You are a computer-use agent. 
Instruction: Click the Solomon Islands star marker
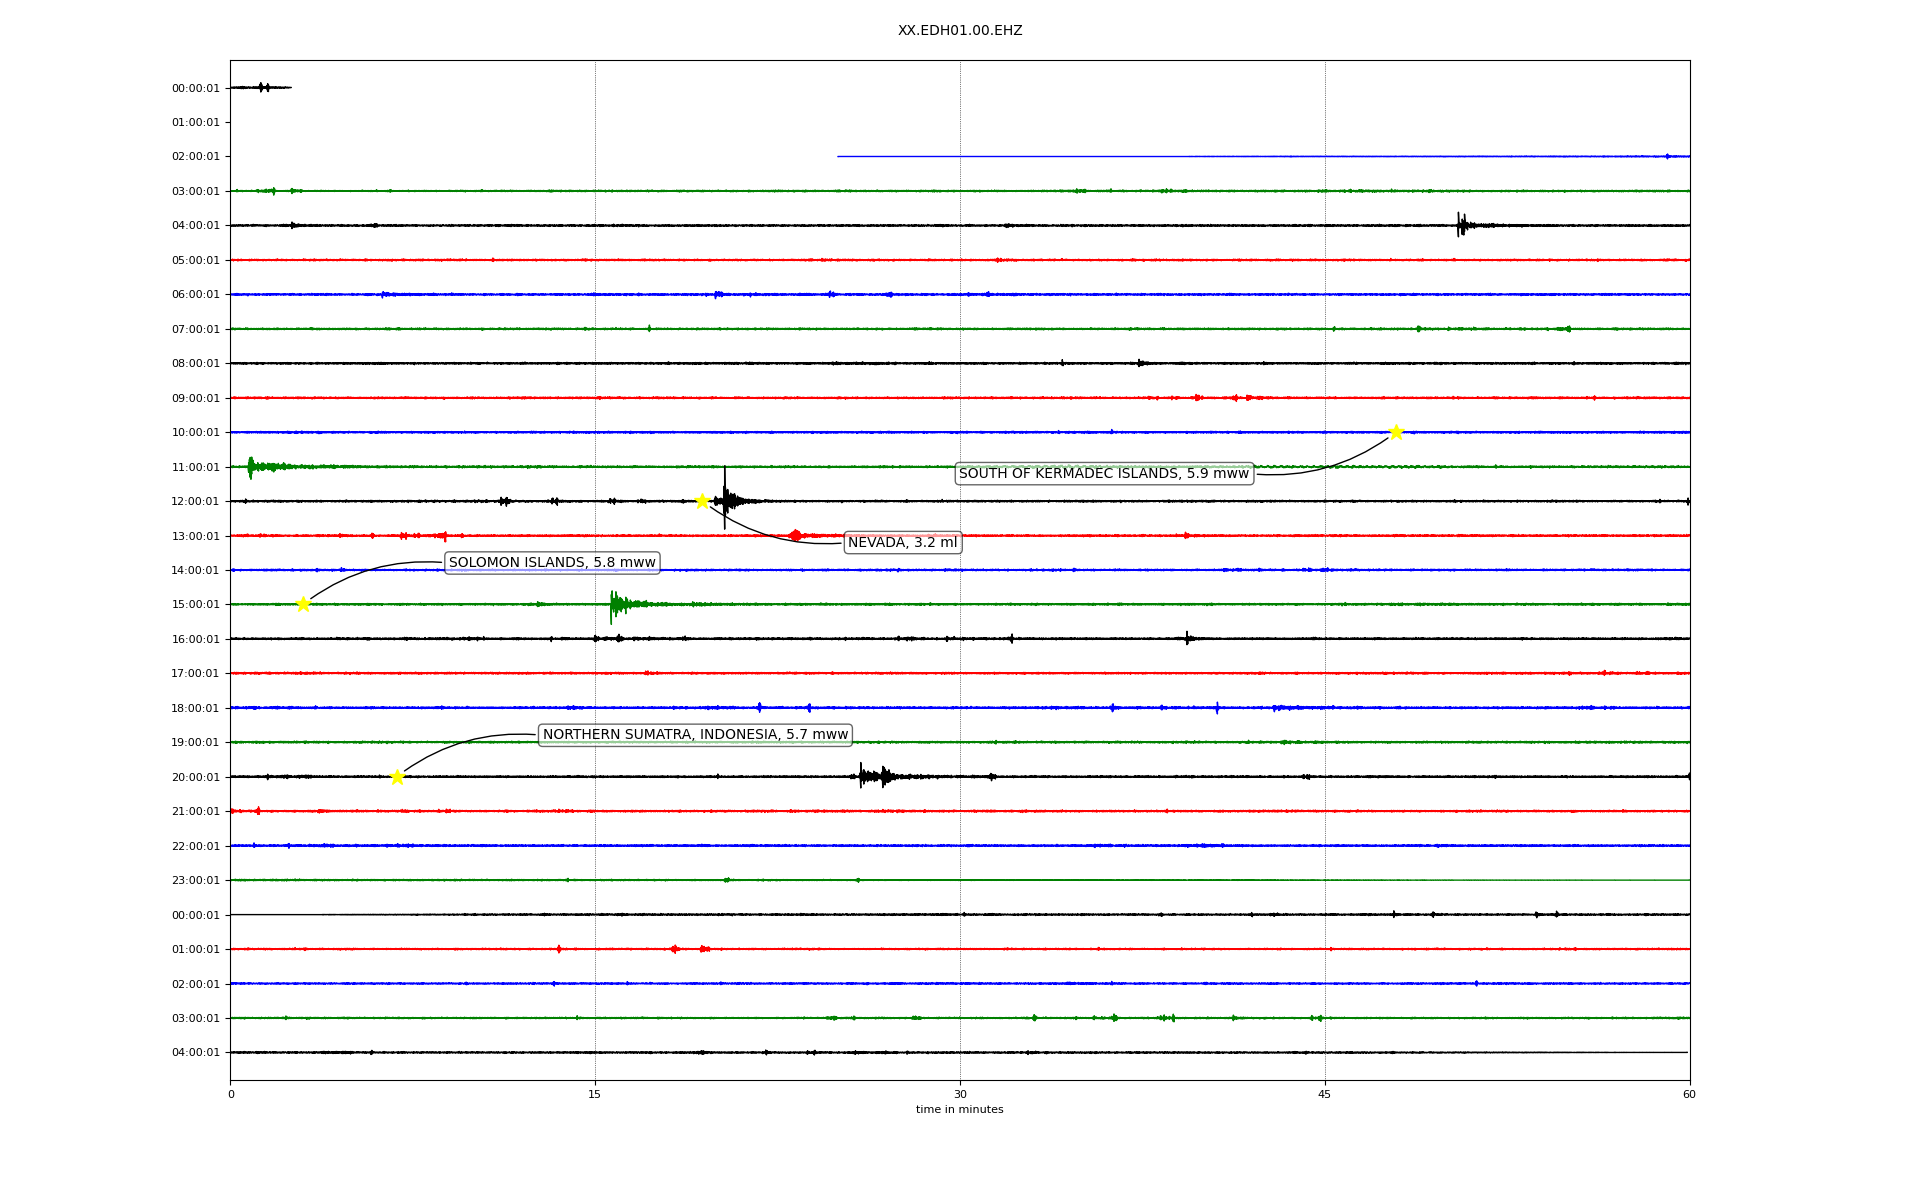coord(303,604)
